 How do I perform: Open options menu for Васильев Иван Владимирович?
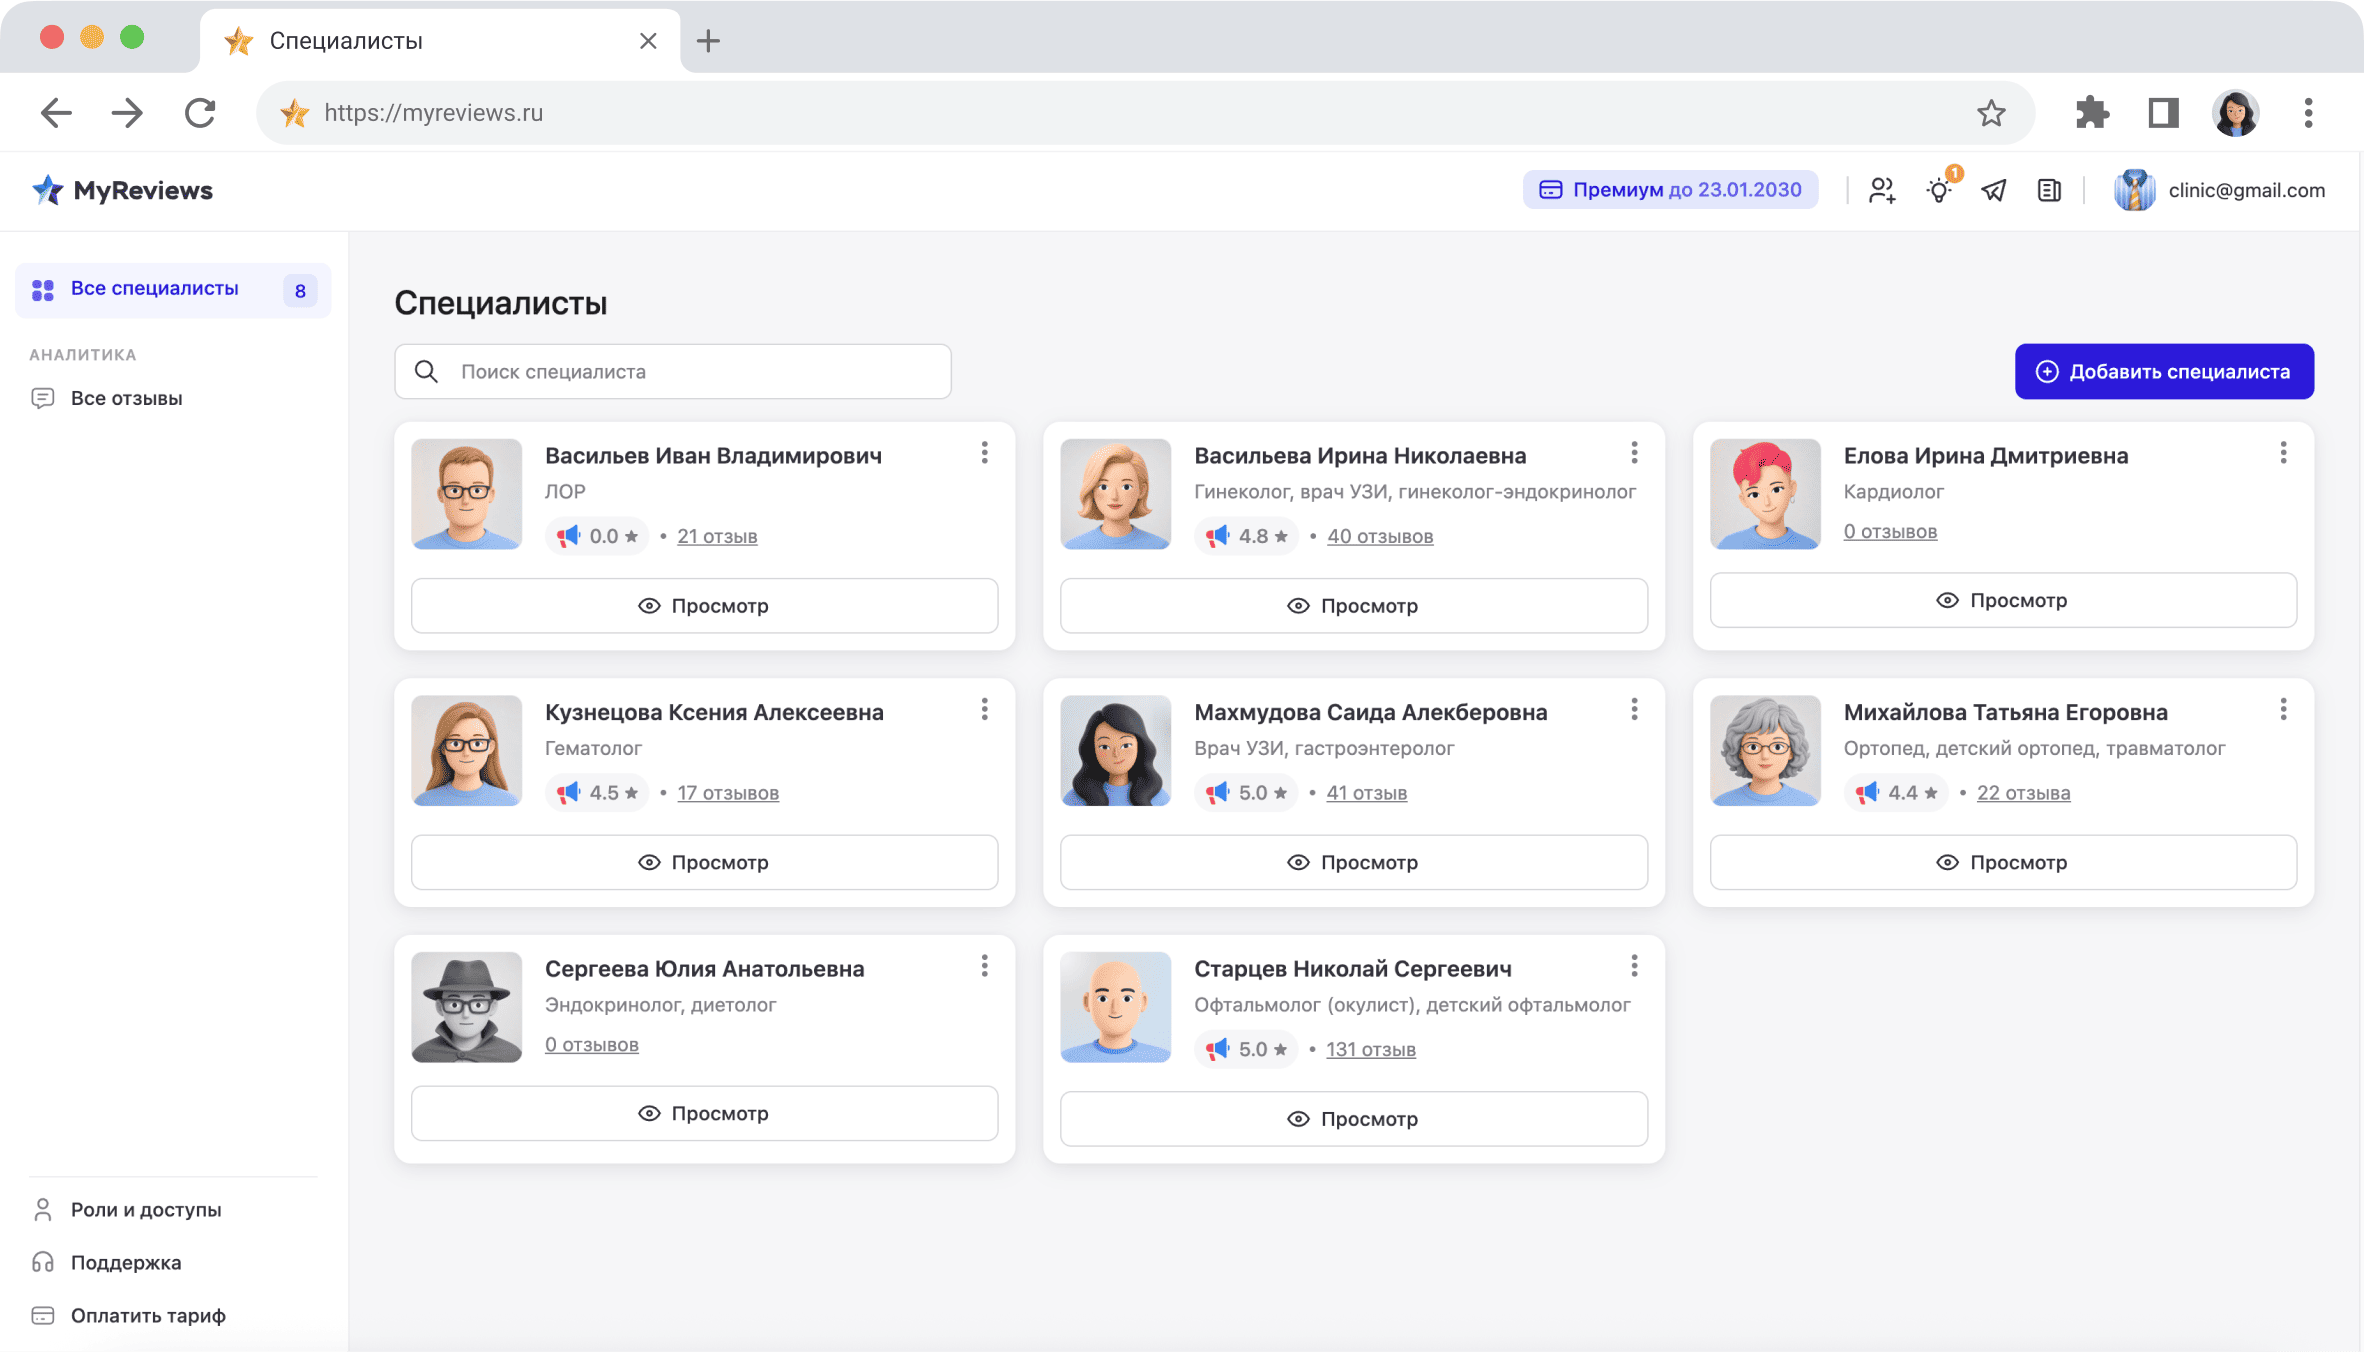point(985,453)
